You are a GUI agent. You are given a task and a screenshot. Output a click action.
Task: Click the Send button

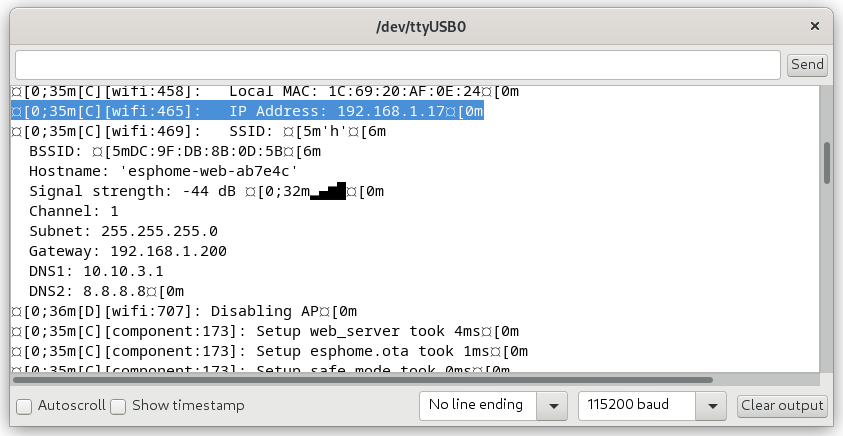point(807,64)
